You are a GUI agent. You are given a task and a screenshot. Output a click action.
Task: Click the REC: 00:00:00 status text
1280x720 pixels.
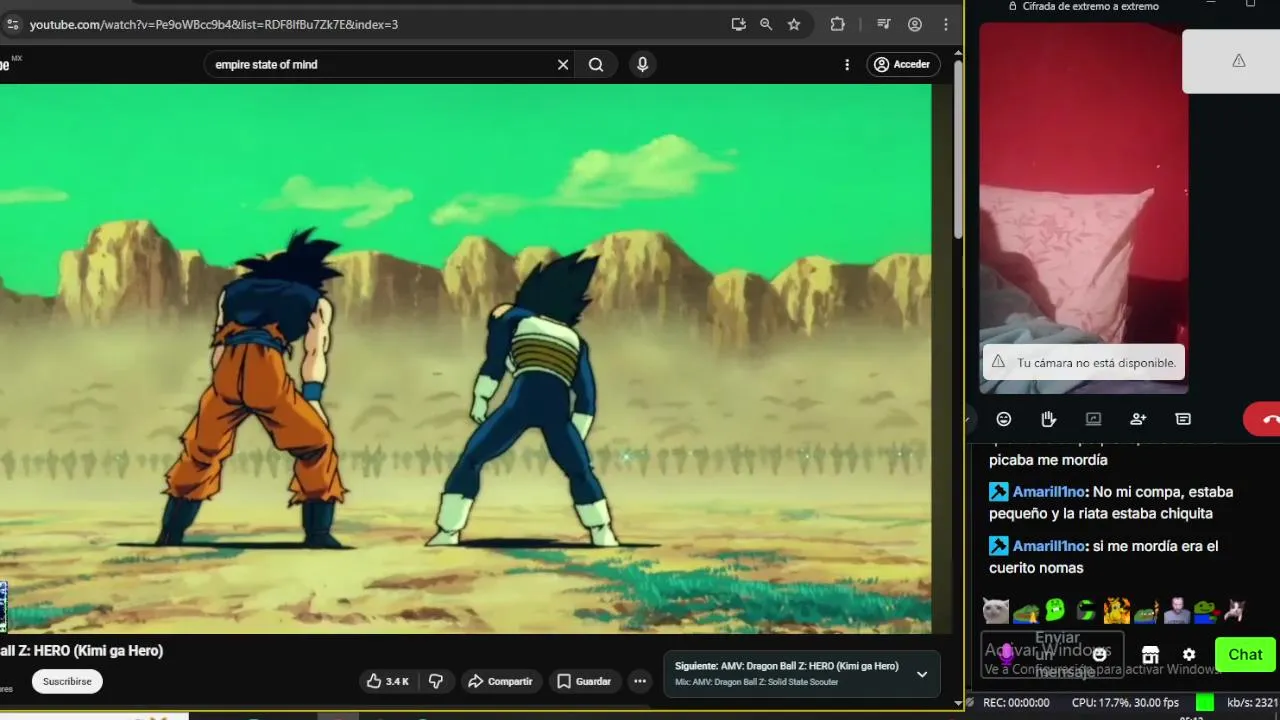(x=1016, y=703)
